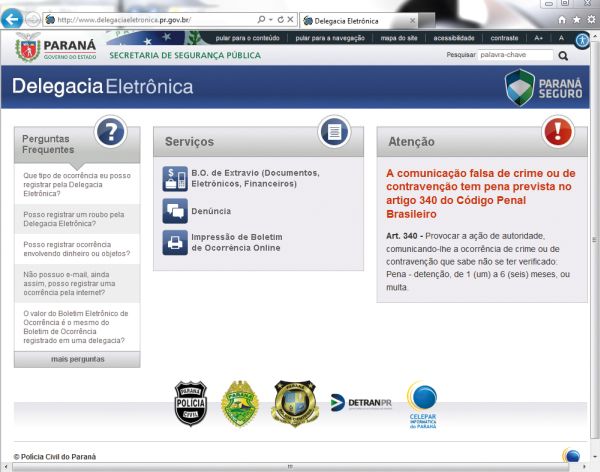Open the mapa do site menu item
Image resolution: width=600 pixels, height=472 pixels.
pyautogui.click(x=399, y=38)
